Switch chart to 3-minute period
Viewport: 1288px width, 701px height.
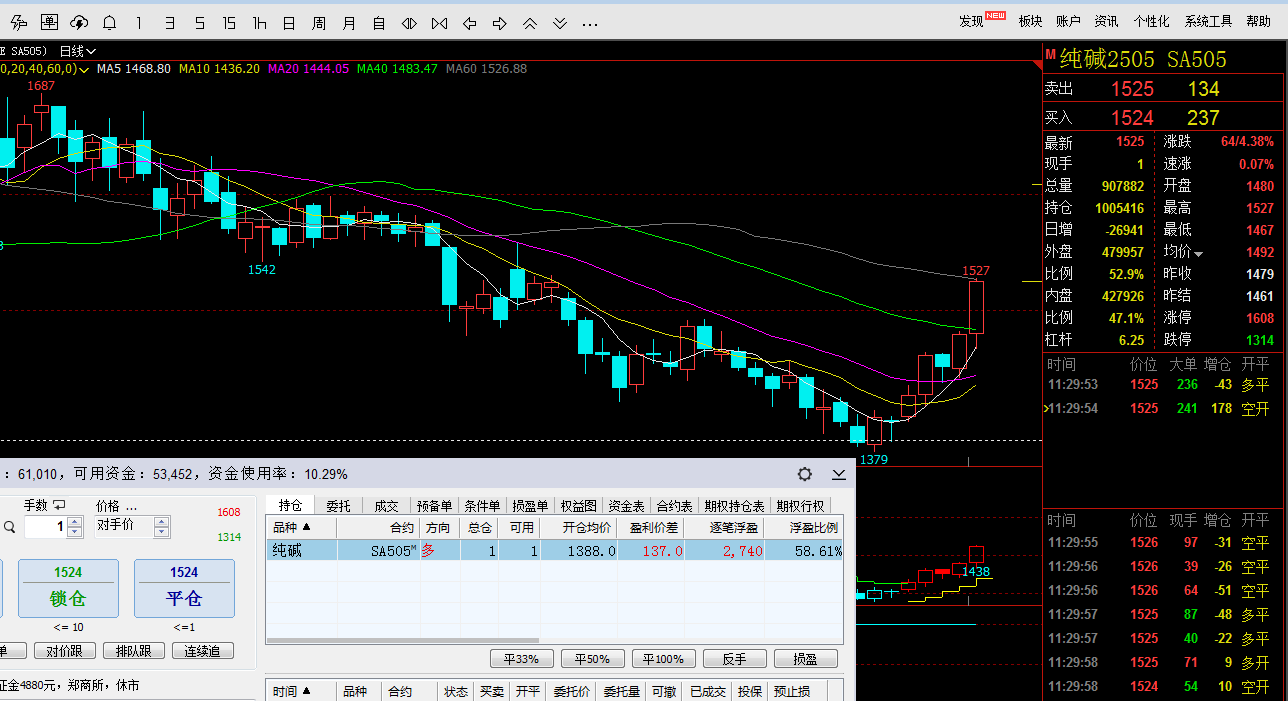click(x=169, y=22)
